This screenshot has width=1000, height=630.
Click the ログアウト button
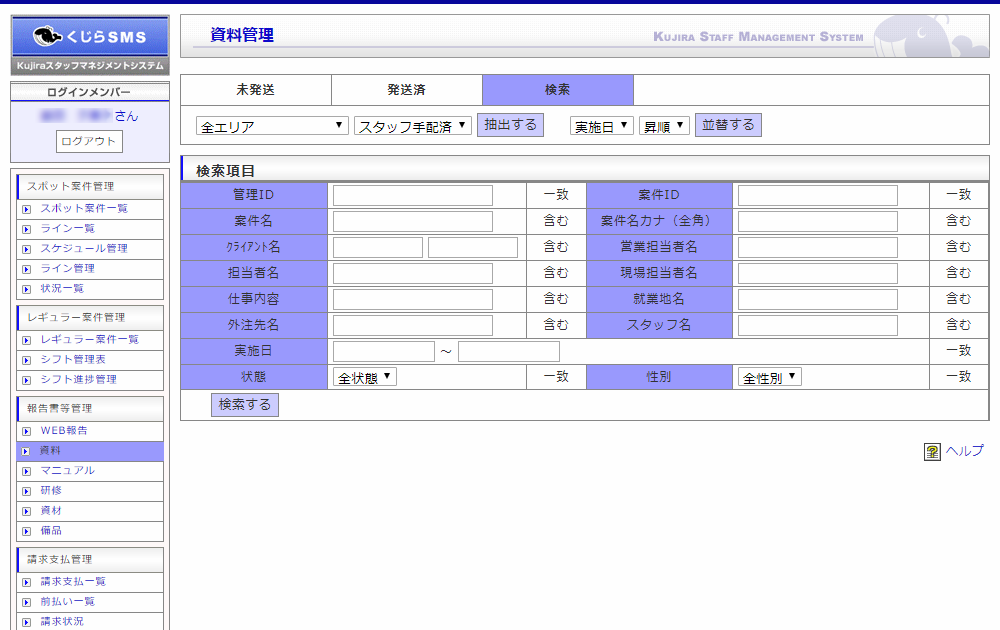[x=89, y=142]
